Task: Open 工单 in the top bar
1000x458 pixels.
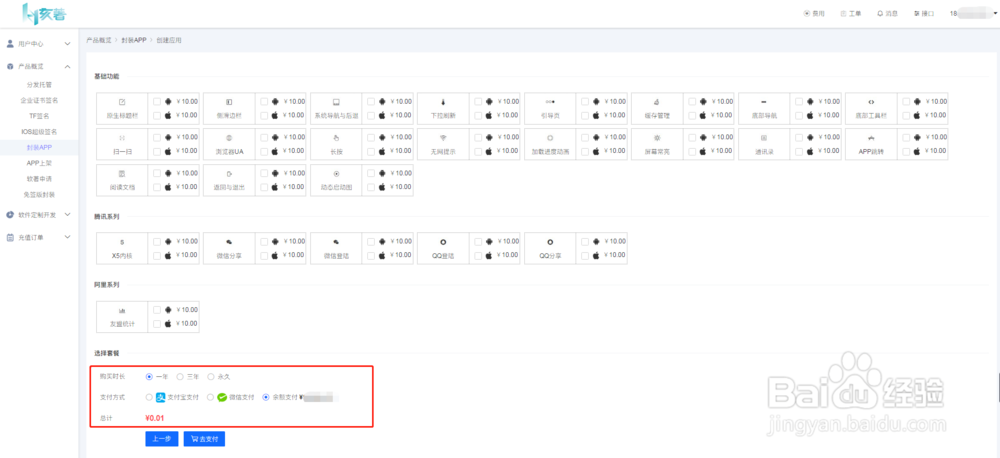Action: click(x=851, y=13)
